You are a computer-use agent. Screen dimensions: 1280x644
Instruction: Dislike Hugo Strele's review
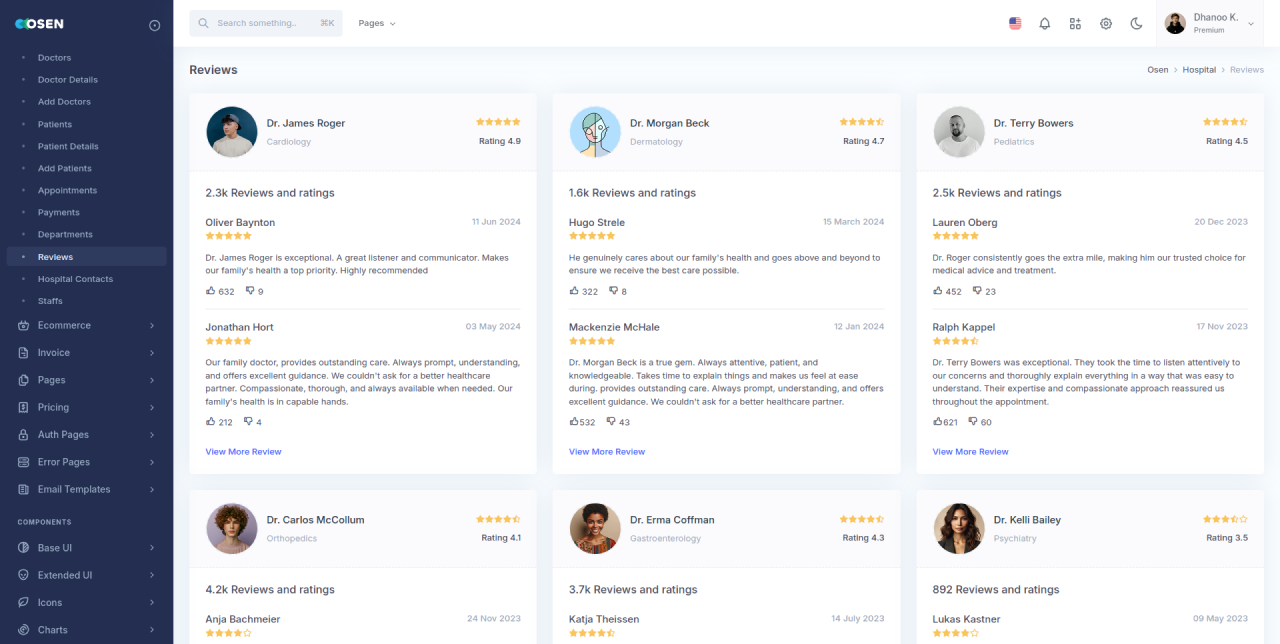(614, 291)
